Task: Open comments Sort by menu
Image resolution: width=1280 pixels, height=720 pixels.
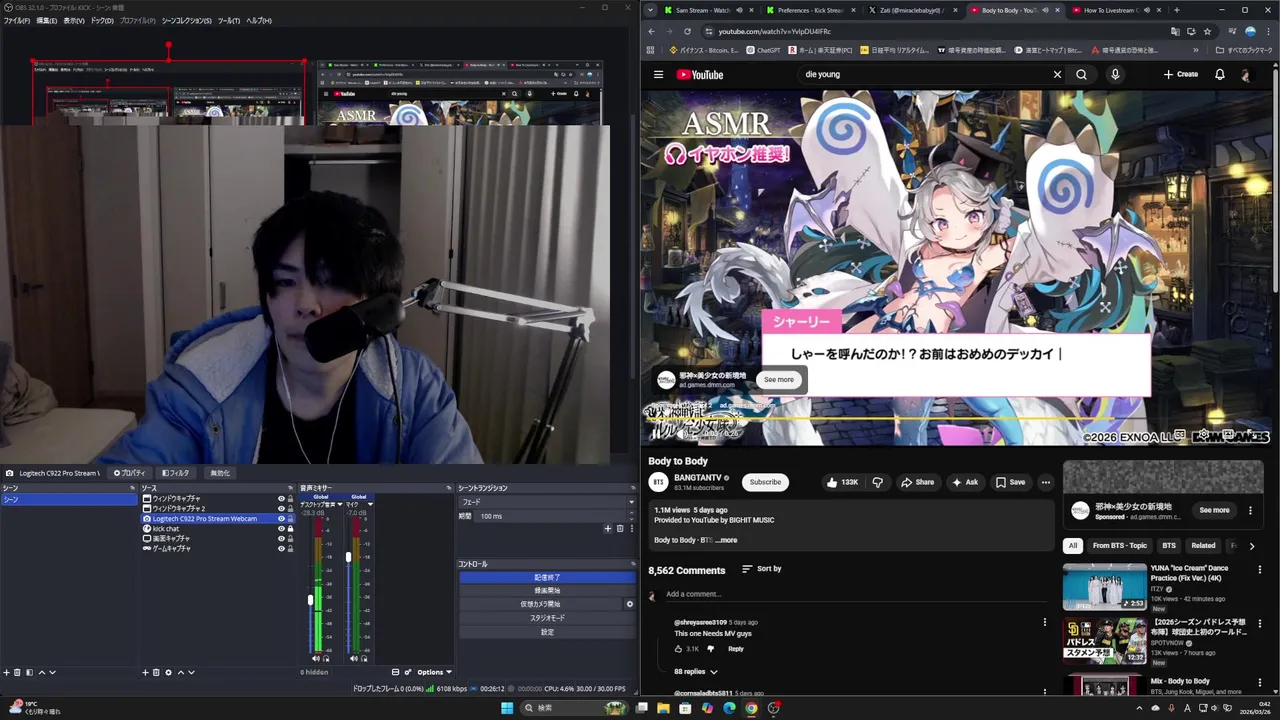Action: click(x=762, y=569)
